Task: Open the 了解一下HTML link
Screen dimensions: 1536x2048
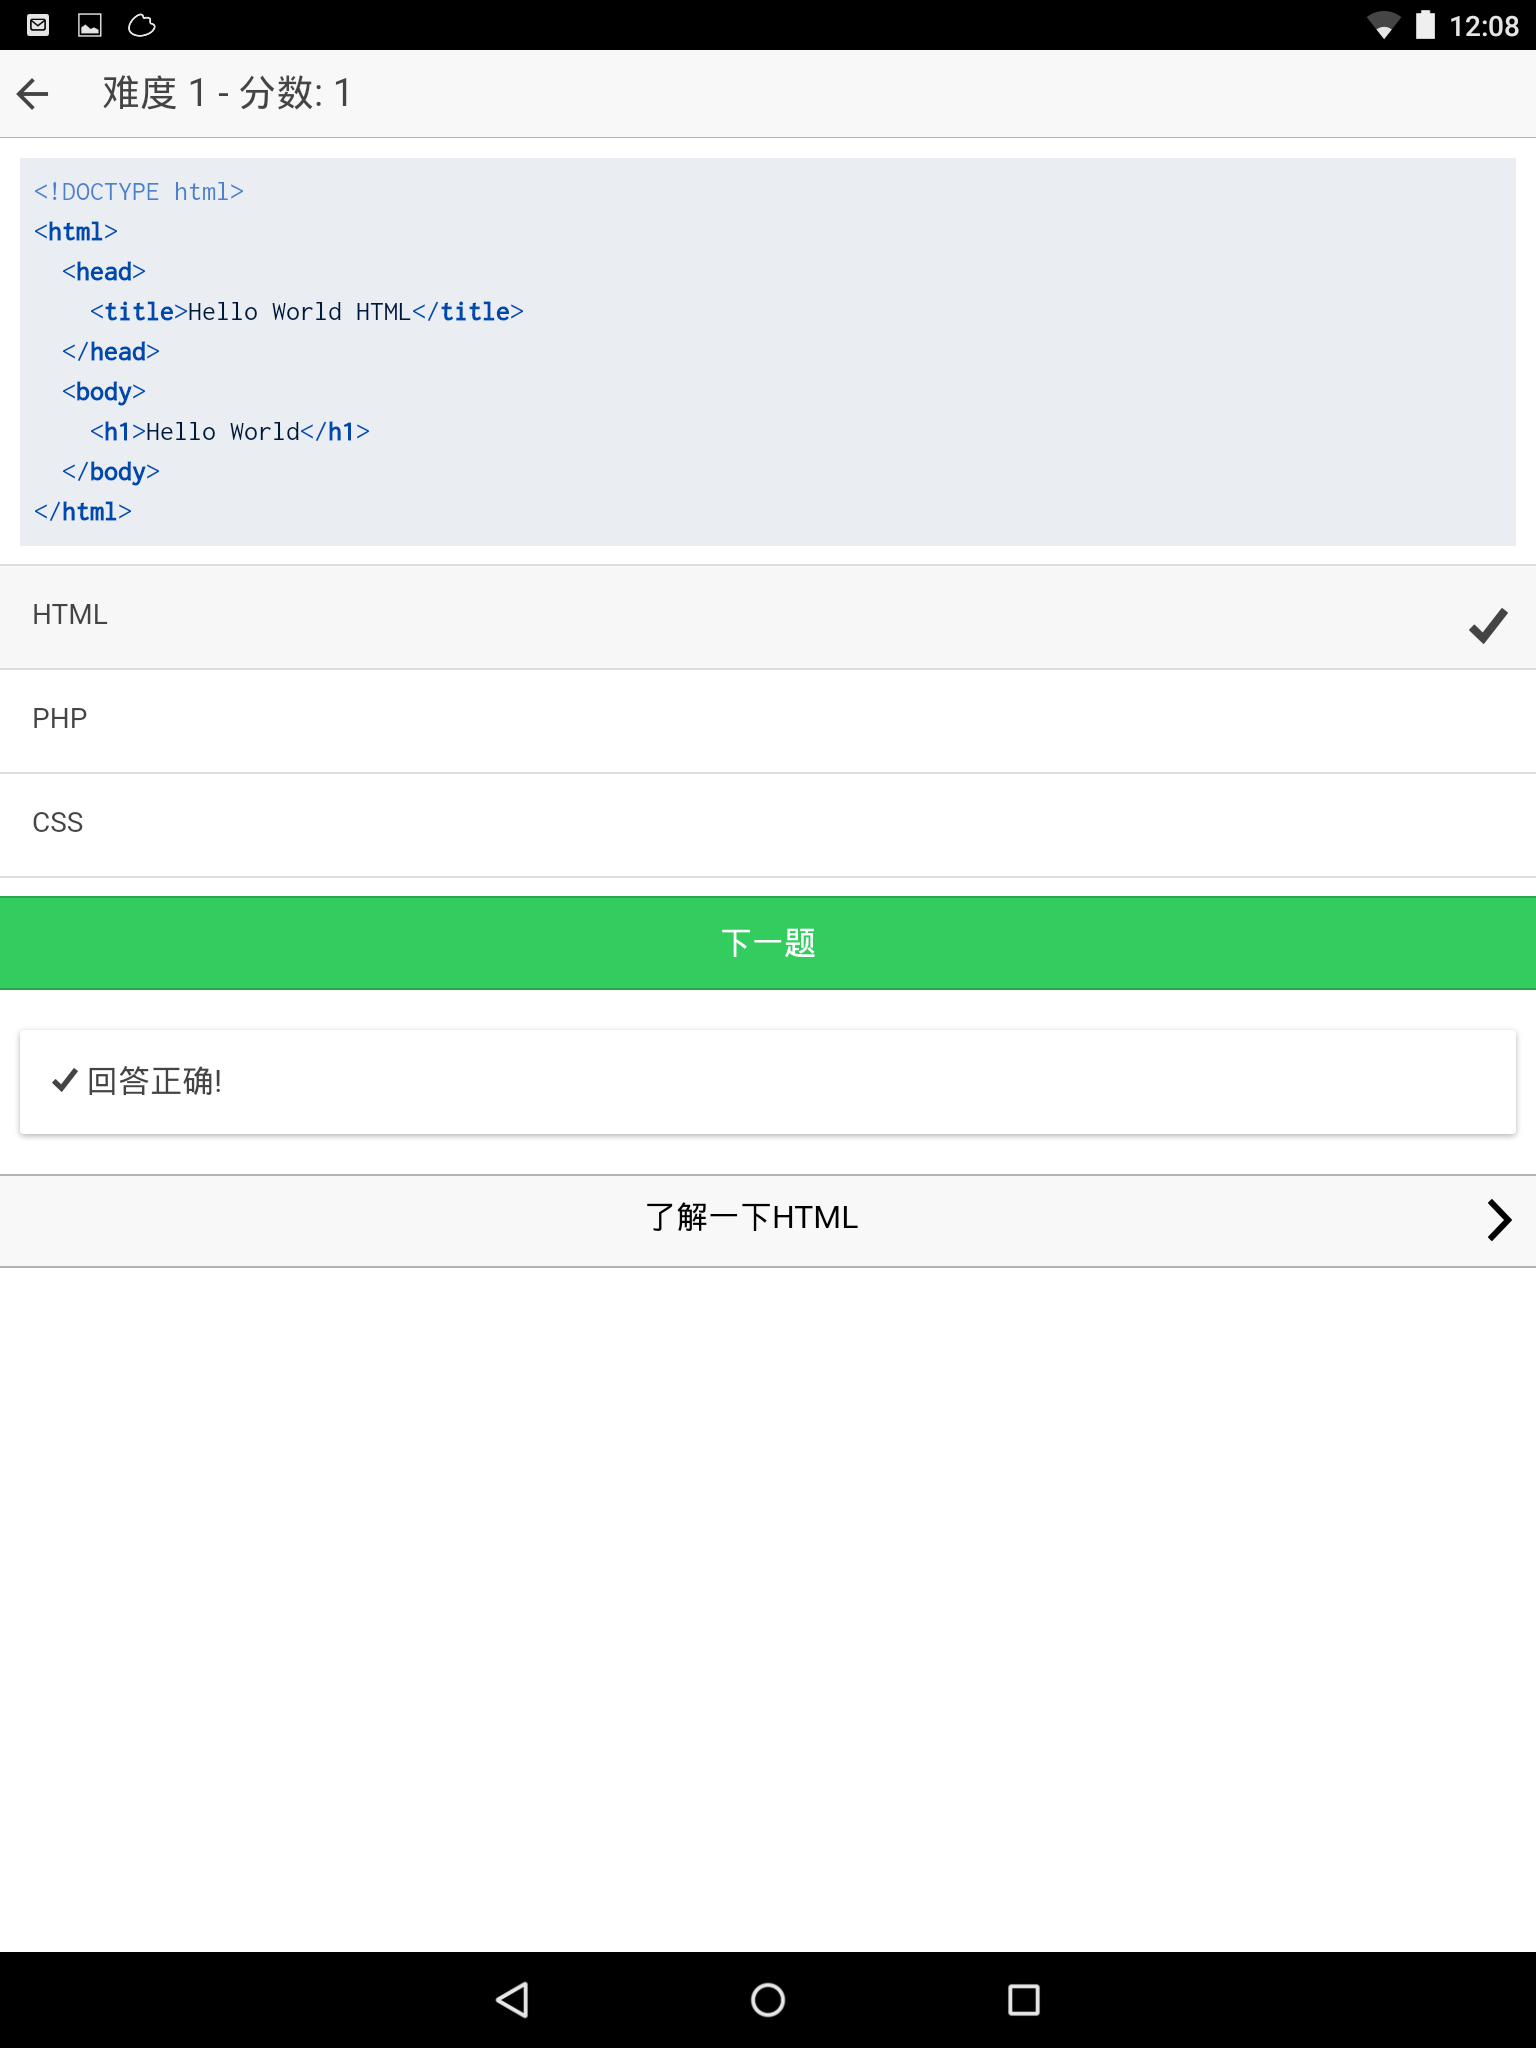Action: (x=768, y=1221)
